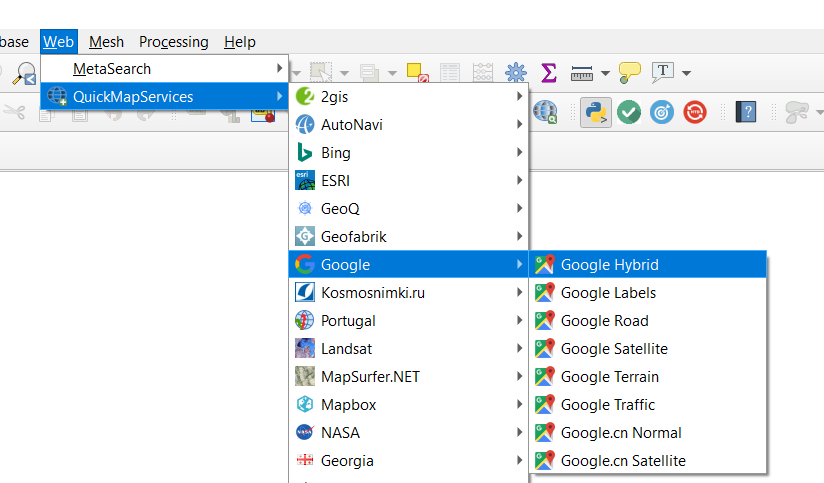Open the Geofabrik provider entry
The width and height of the screenshot is (824, 483).
coord(409,237)
